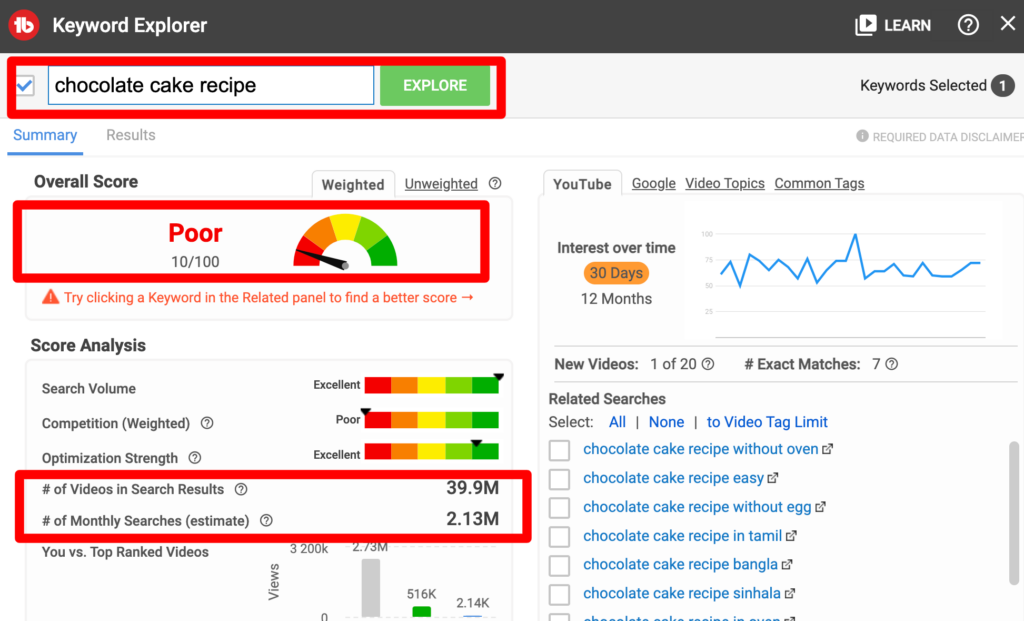Switch to the Results tab
Viewport: 1024px width, 621px height.
coord(131,135)
